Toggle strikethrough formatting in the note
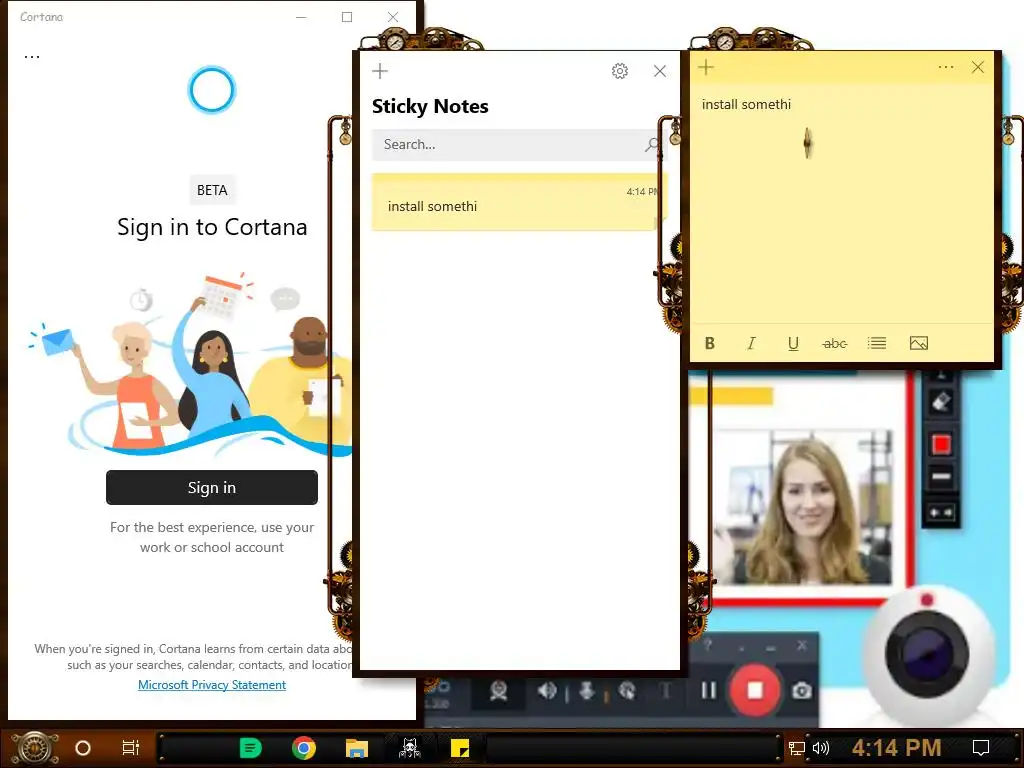The height and width of the screenshot is (768, 1024). [x=835, y=344]
